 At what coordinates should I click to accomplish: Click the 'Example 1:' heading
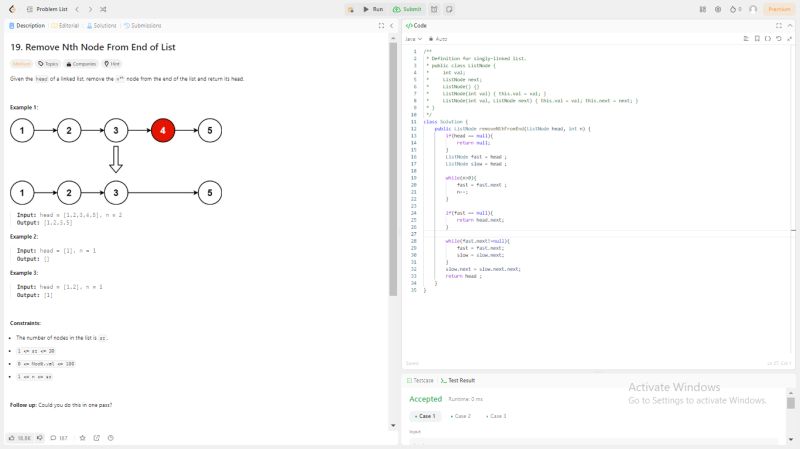pyautogui.click(x=24, y=108)
